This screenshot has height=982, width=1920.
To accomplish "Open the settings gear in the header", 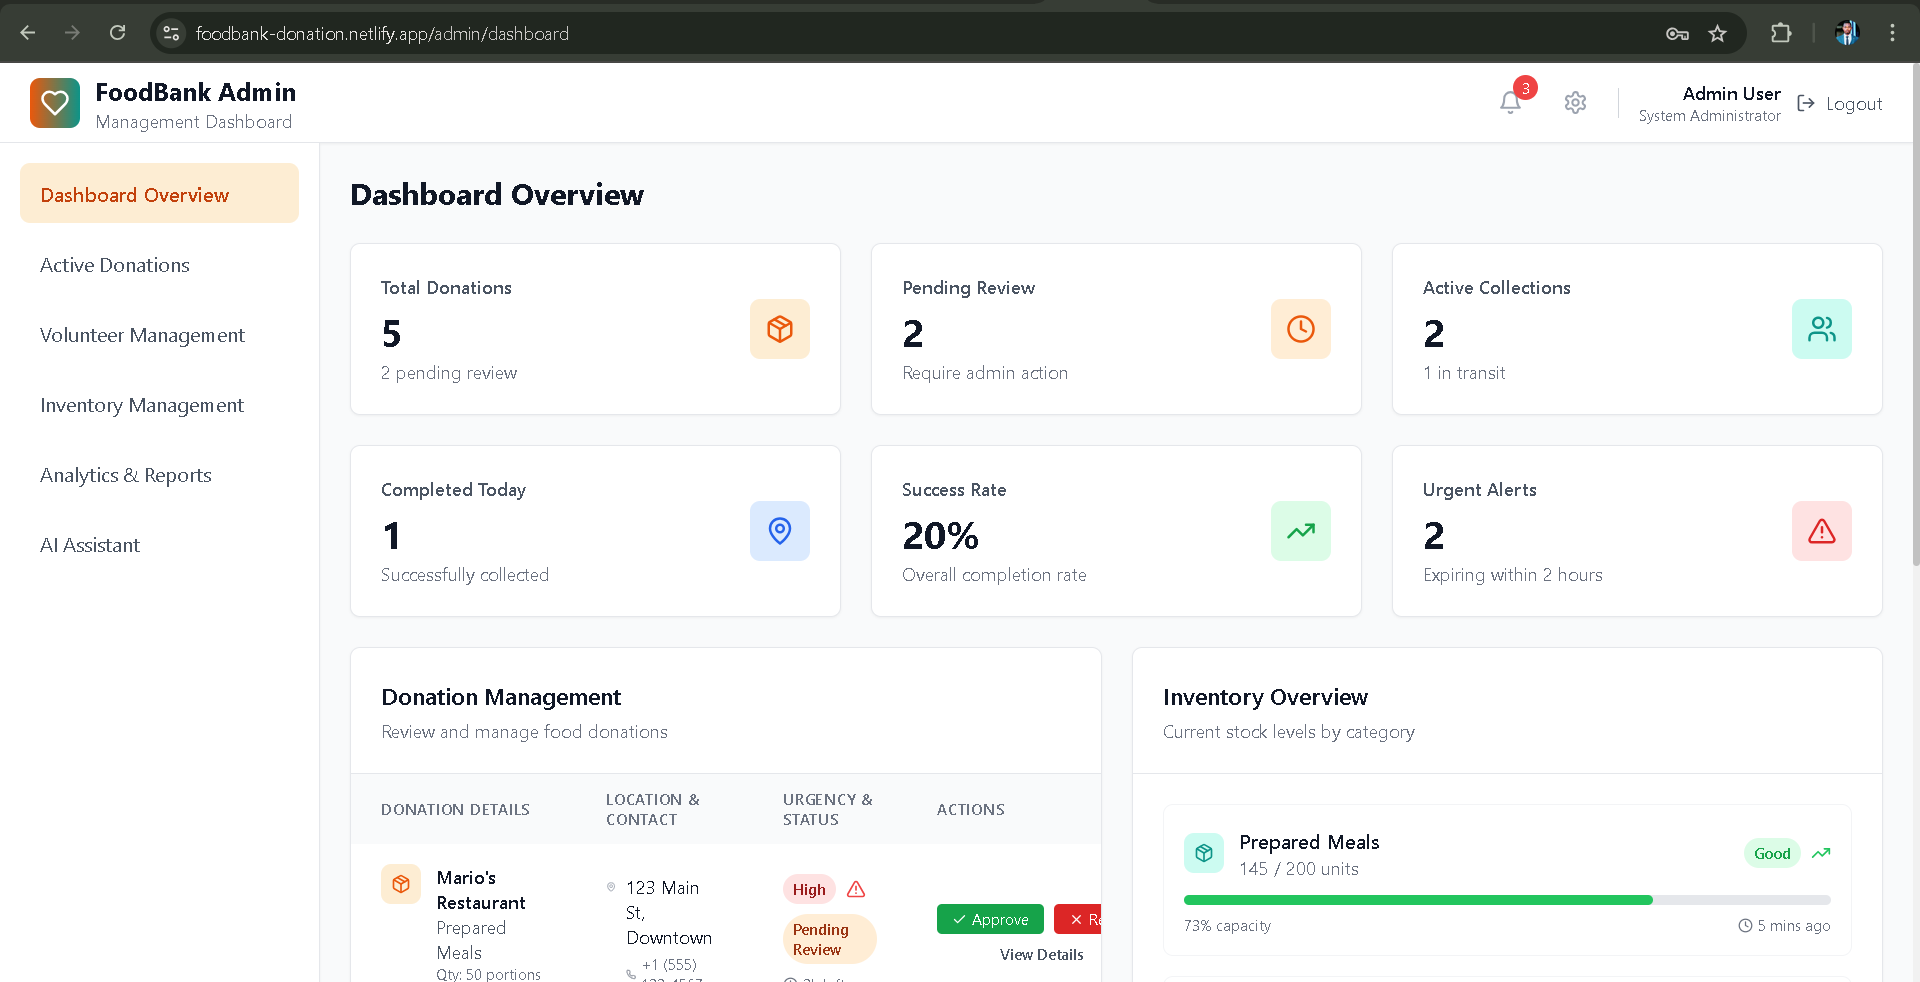I will 1575,103.
